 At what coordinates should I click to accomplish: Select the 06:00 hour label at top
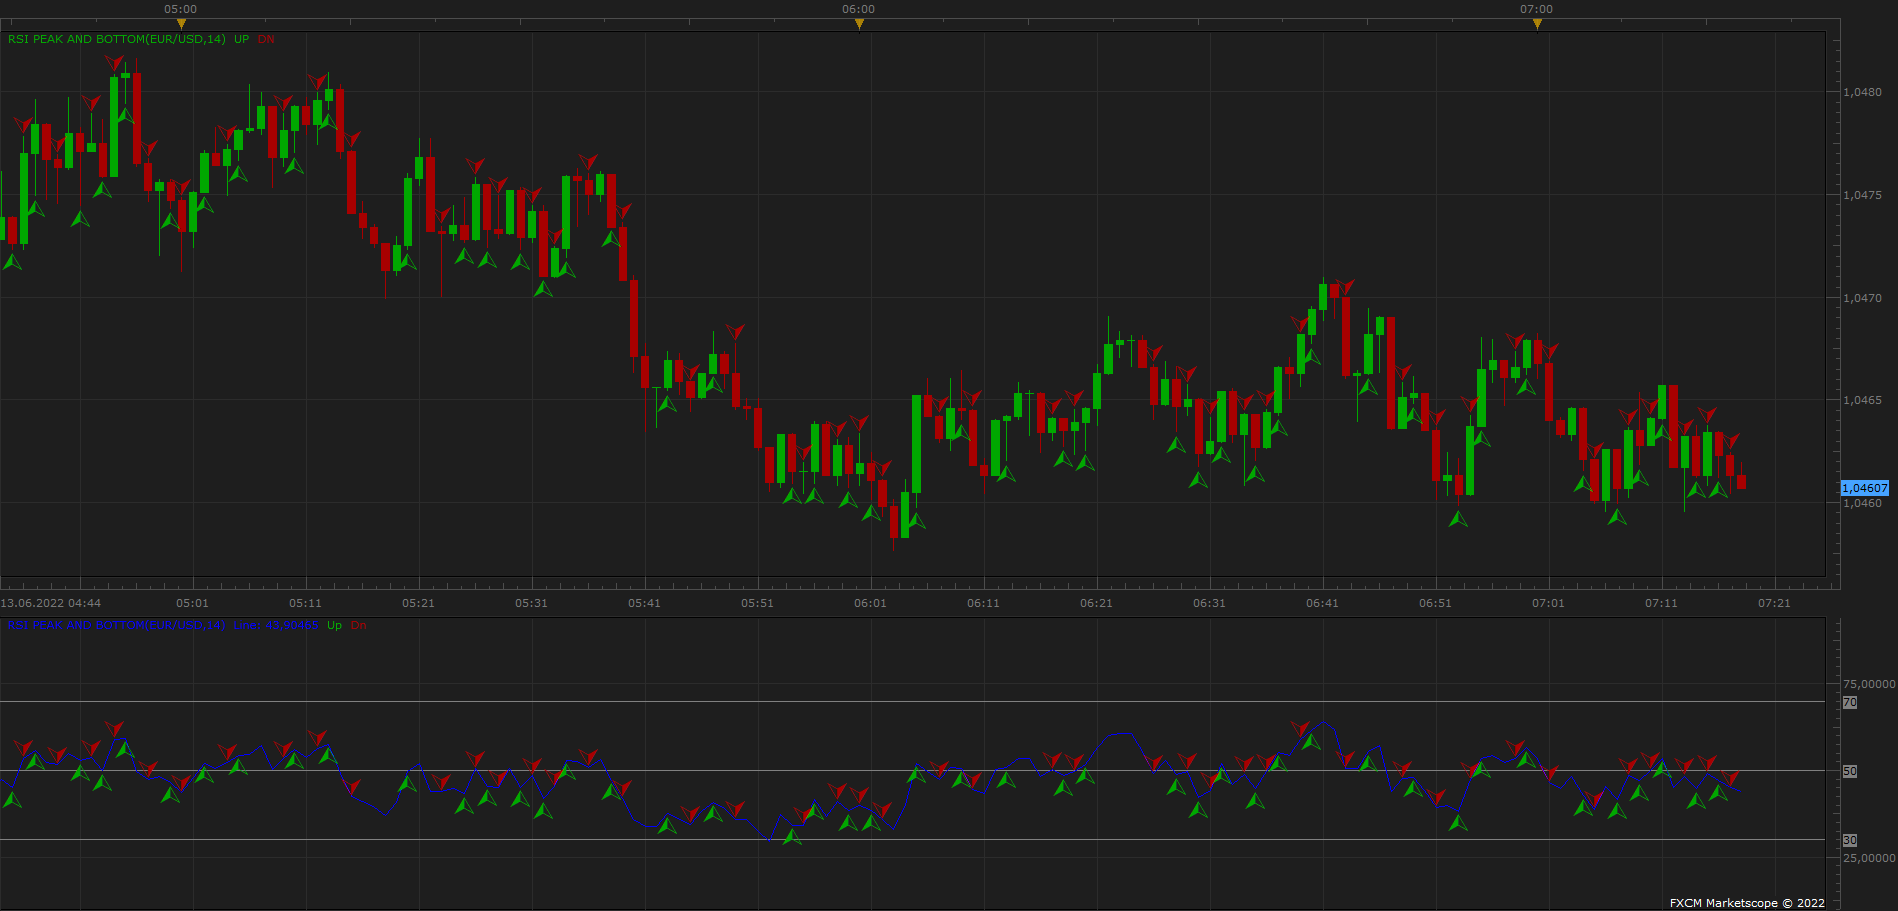(858, 9)
